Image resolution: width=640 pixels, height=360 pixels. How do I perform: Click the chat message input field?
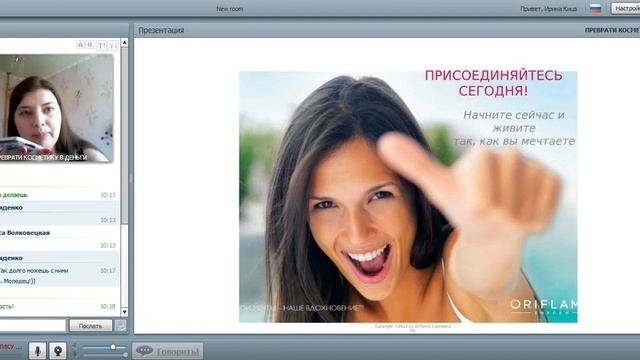[x=33, y=326]
